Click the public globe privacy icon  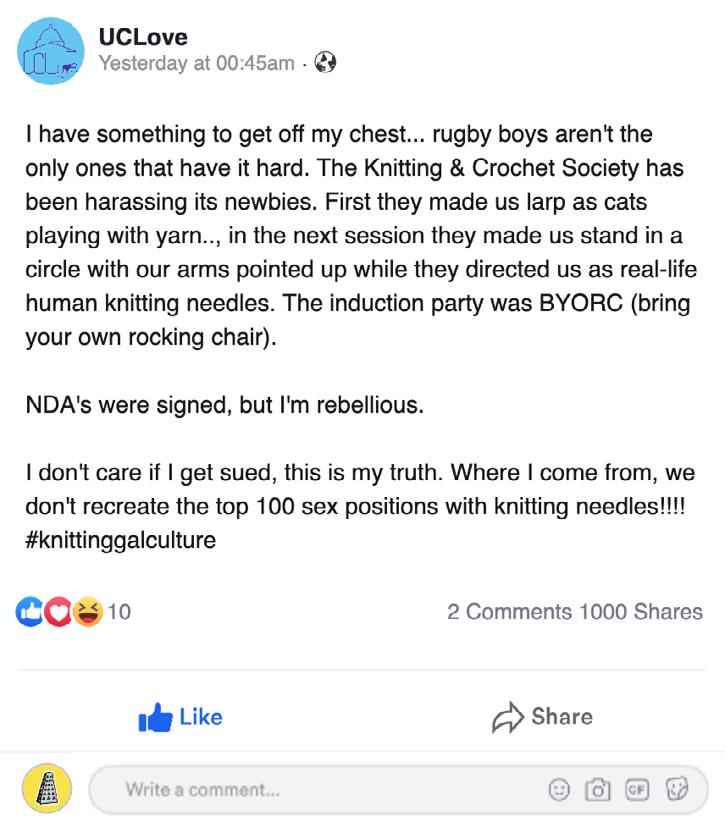point(325,63)
